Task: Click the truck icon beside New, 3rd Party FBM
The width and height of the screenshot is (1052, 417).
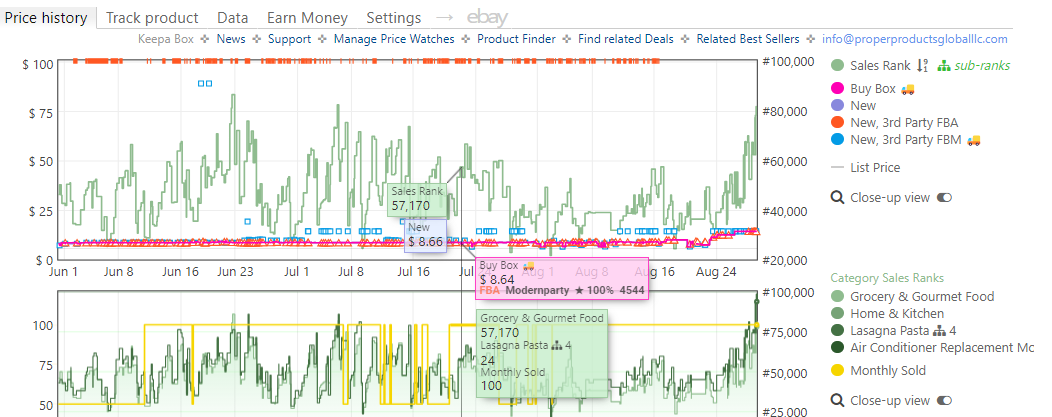Action: click(x=973, y=139)
